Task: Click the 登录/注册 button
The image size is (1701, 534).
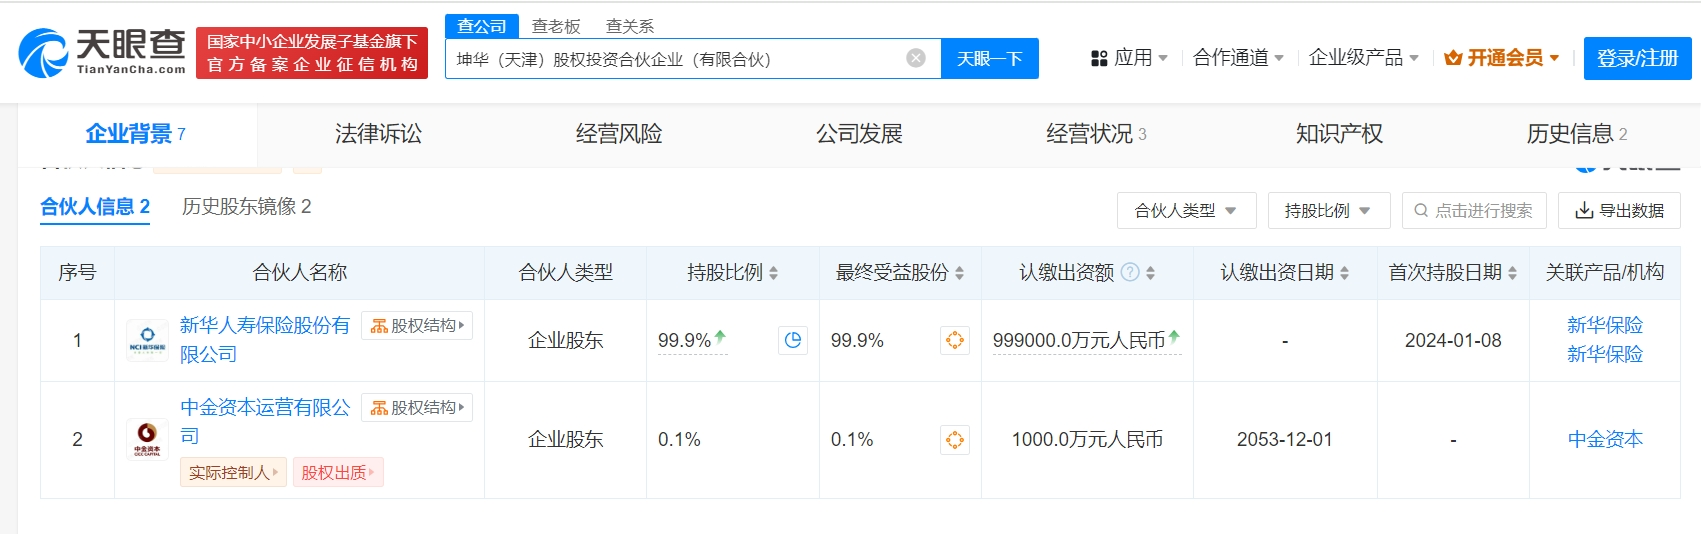Action: click(1638, 58)
